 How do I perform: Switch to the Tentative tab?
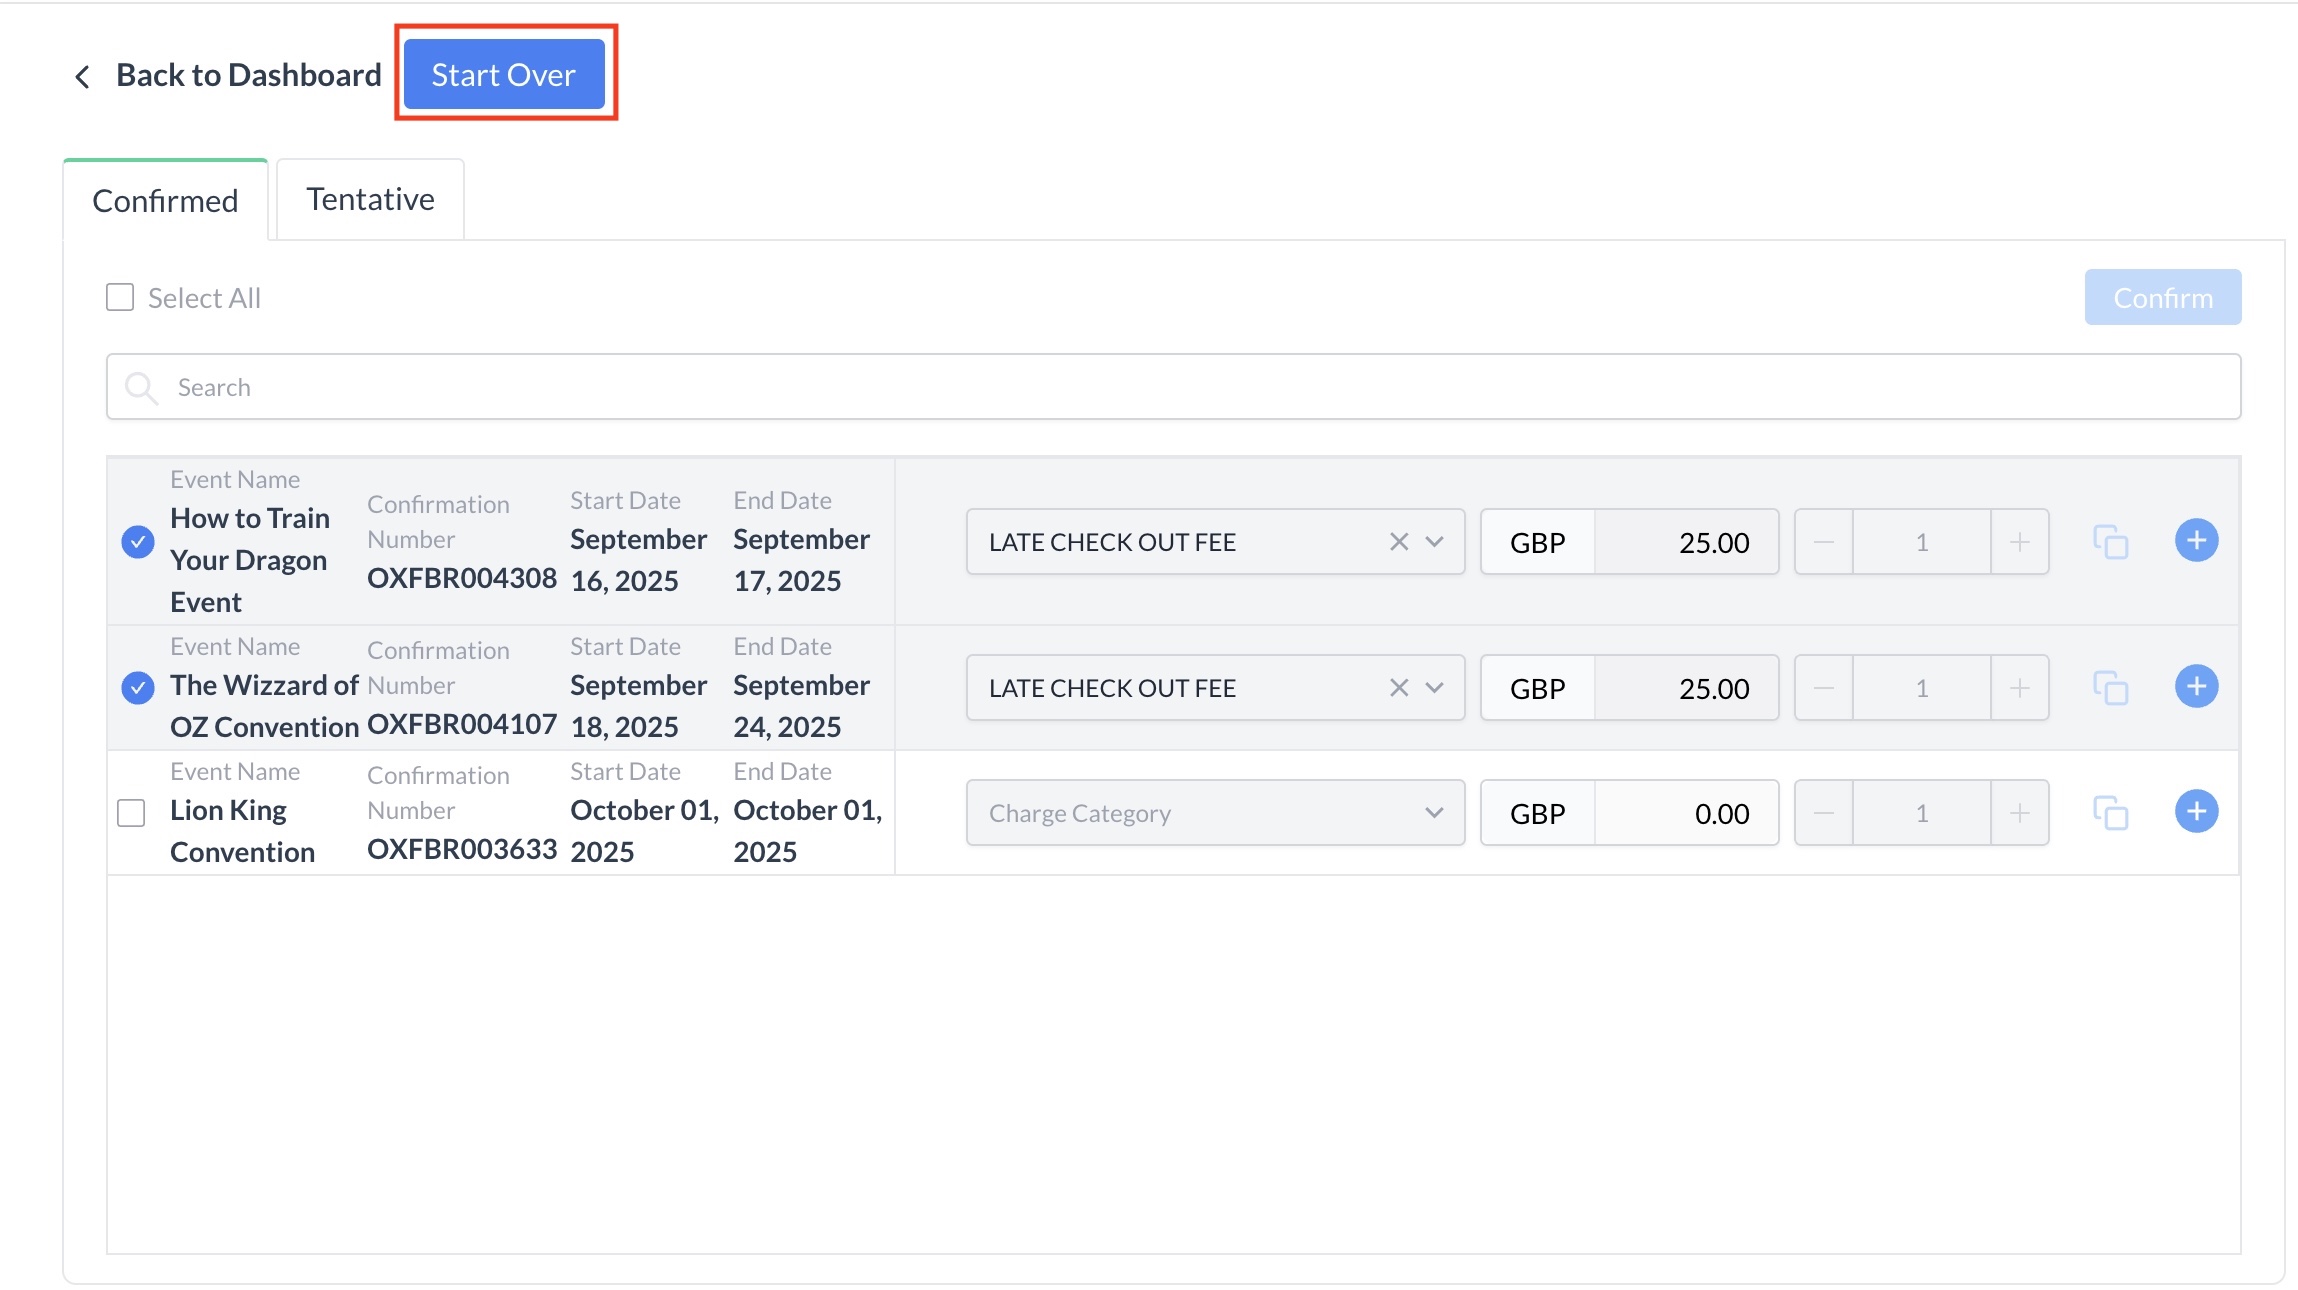point(370,200)
